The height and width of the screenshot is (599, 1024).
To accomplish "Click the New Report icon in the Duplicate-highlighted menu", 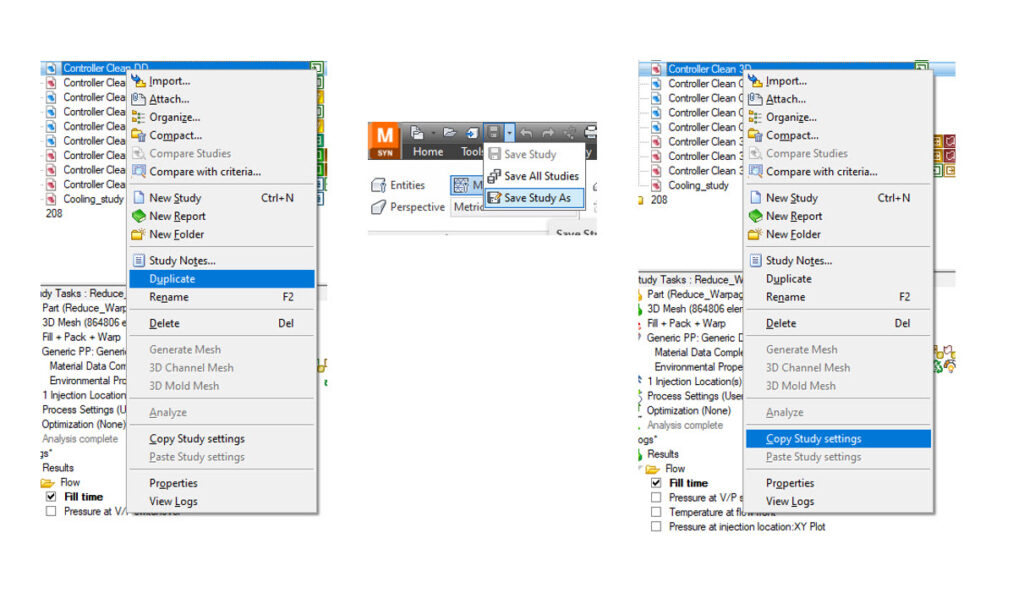I will (x=138, y=216).
